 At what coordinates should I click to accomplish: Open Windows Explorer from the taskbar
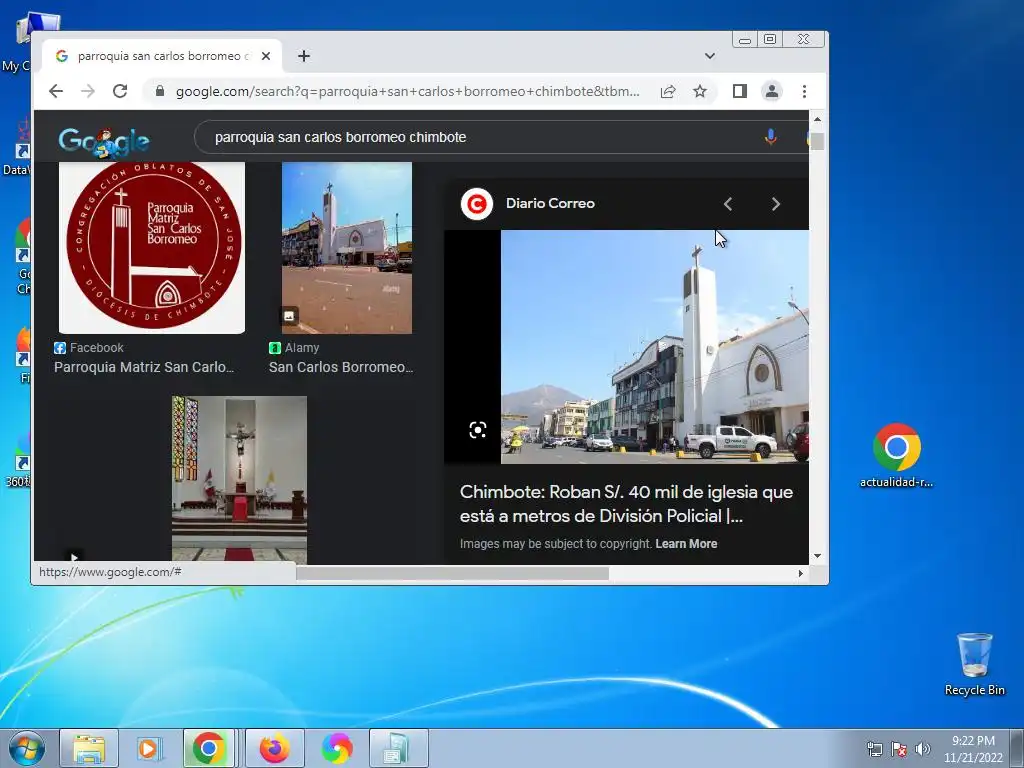point(89,748)
